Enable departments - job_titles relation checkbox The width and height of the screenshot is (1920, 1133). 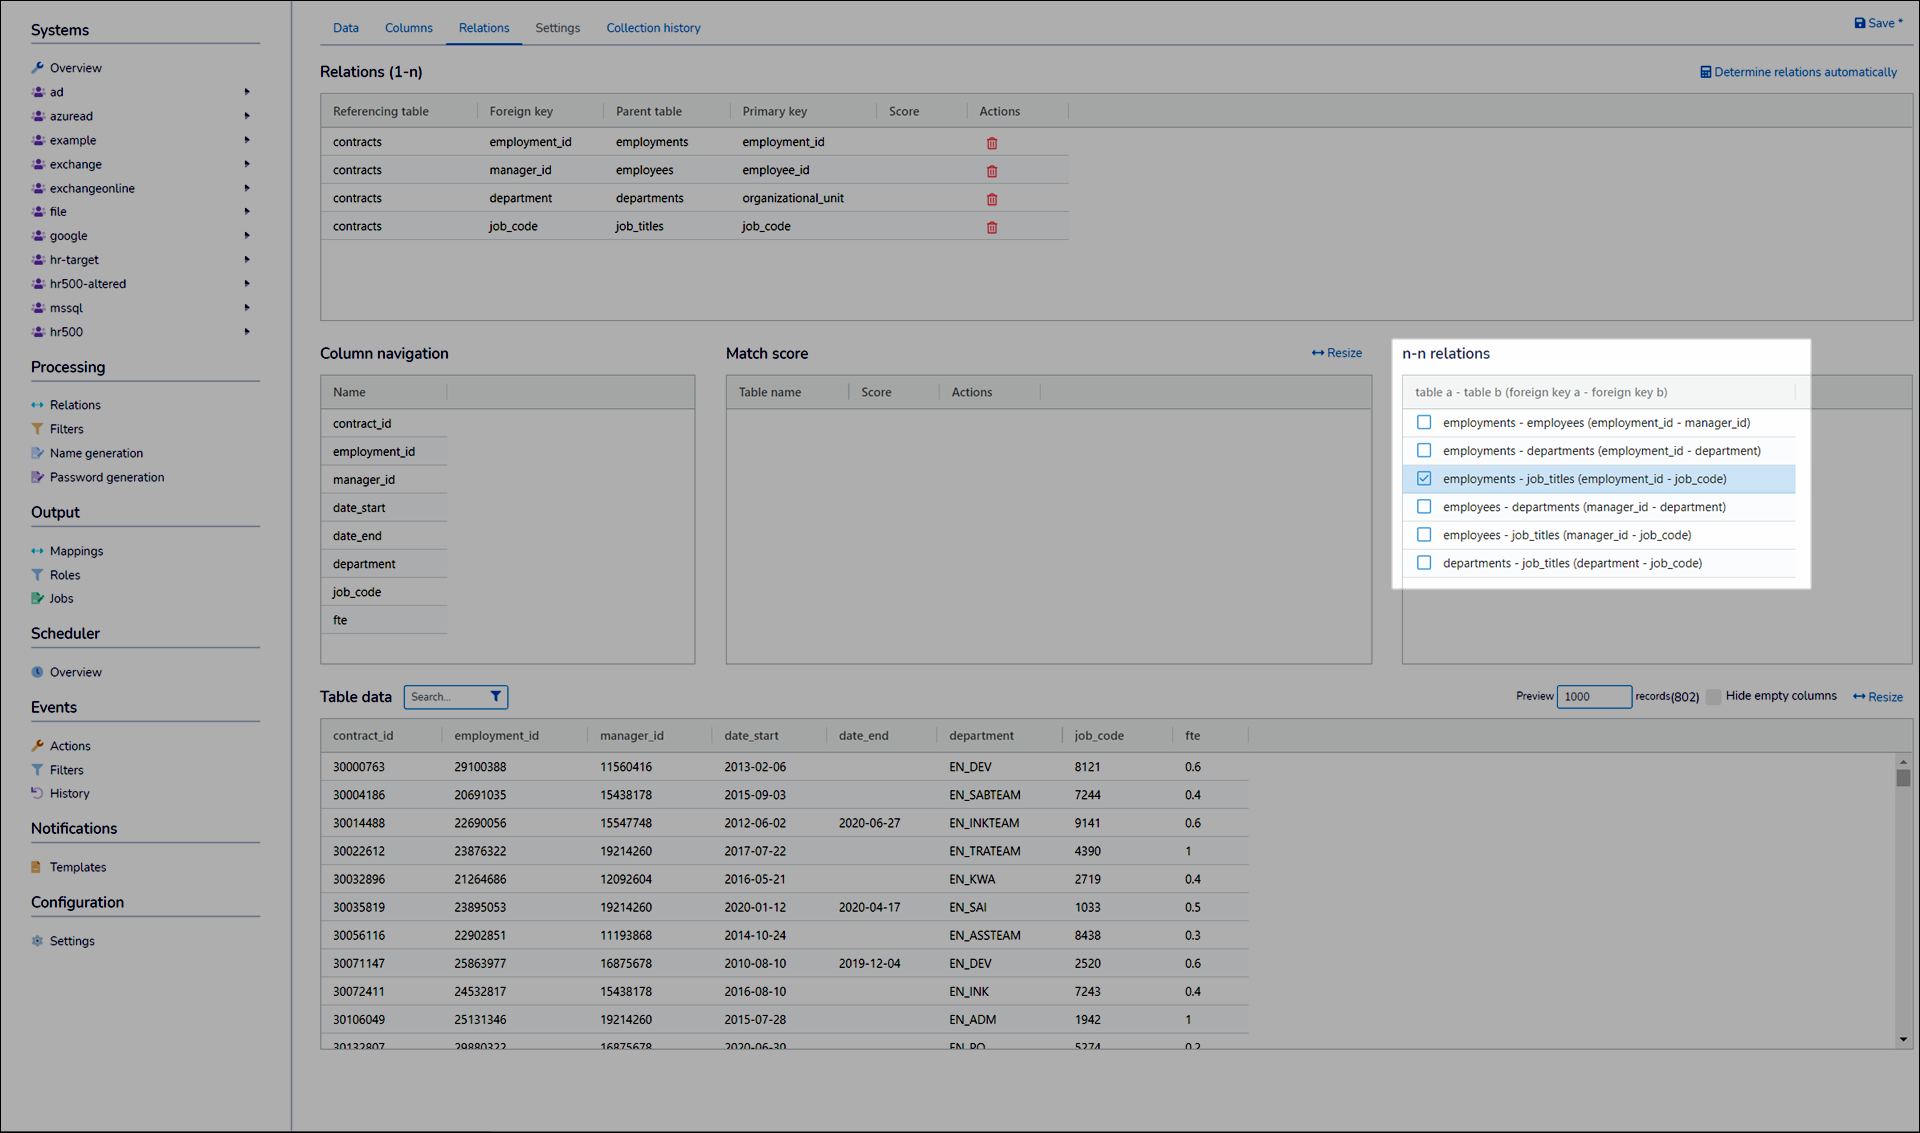pyautogui.click(x=1424, y=563)
